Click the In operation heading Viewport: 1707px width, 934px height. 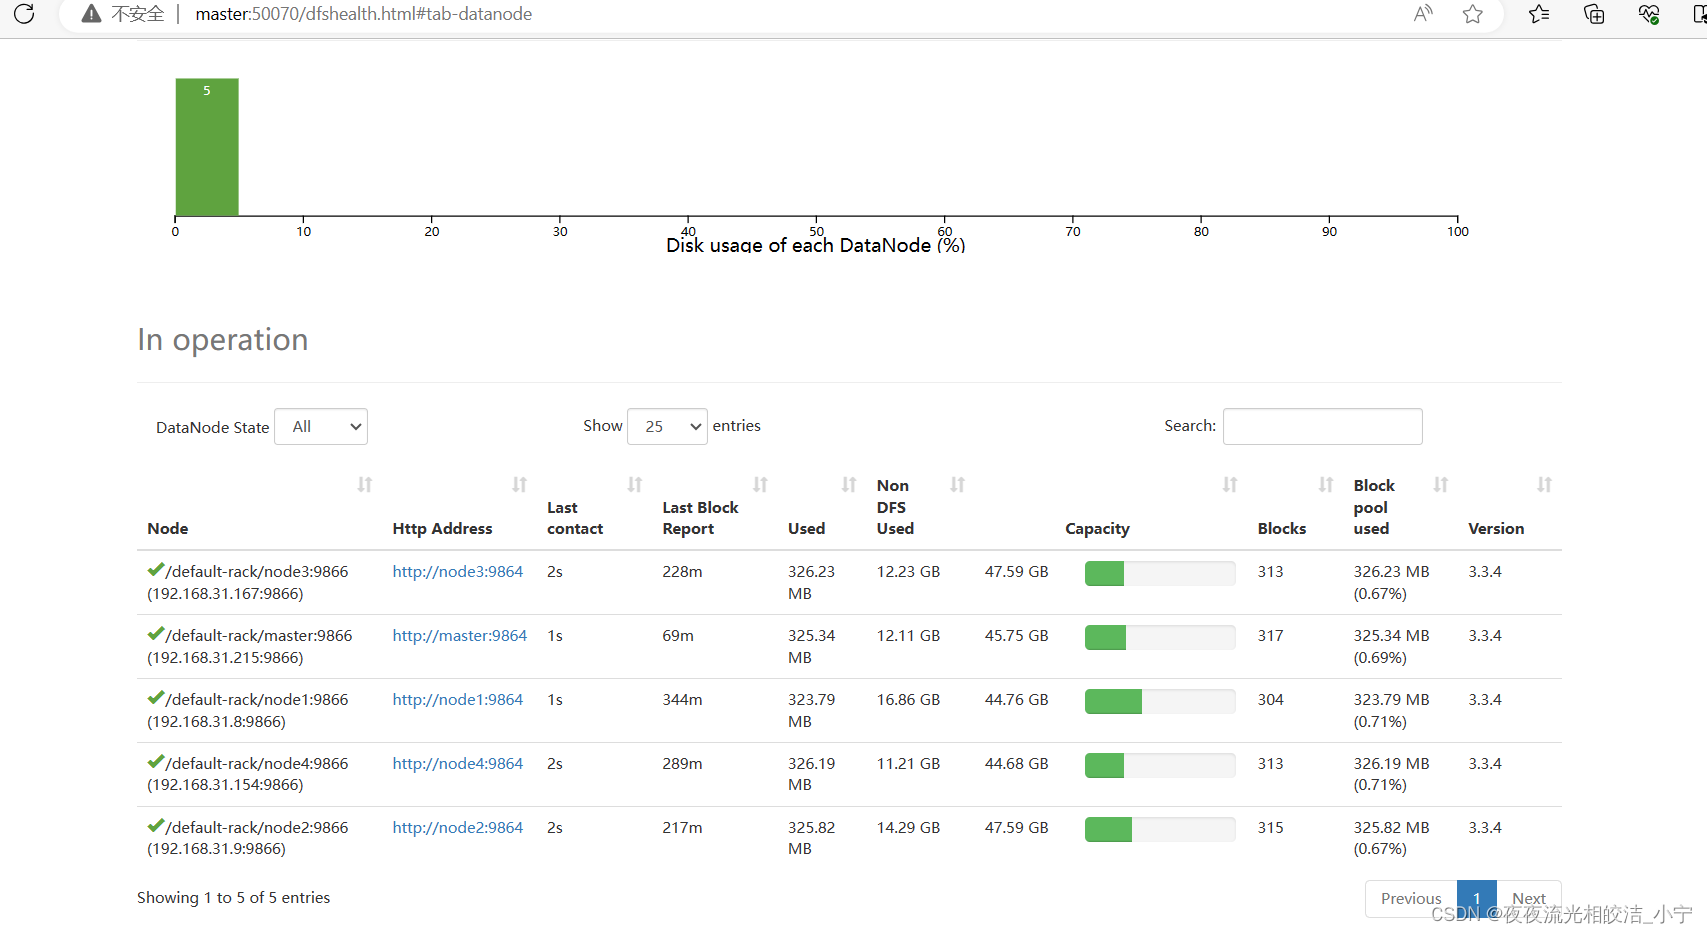coord(223,340)
